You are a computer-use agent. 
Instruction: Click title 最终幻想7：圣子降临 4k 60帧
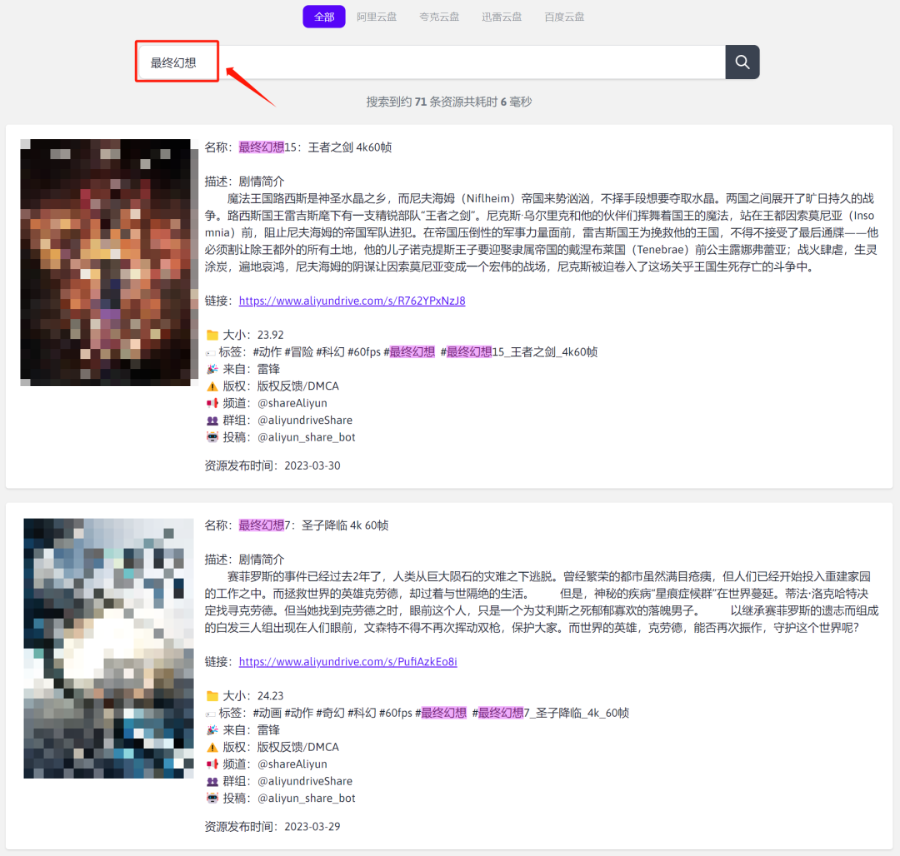(x=313, y=525)
